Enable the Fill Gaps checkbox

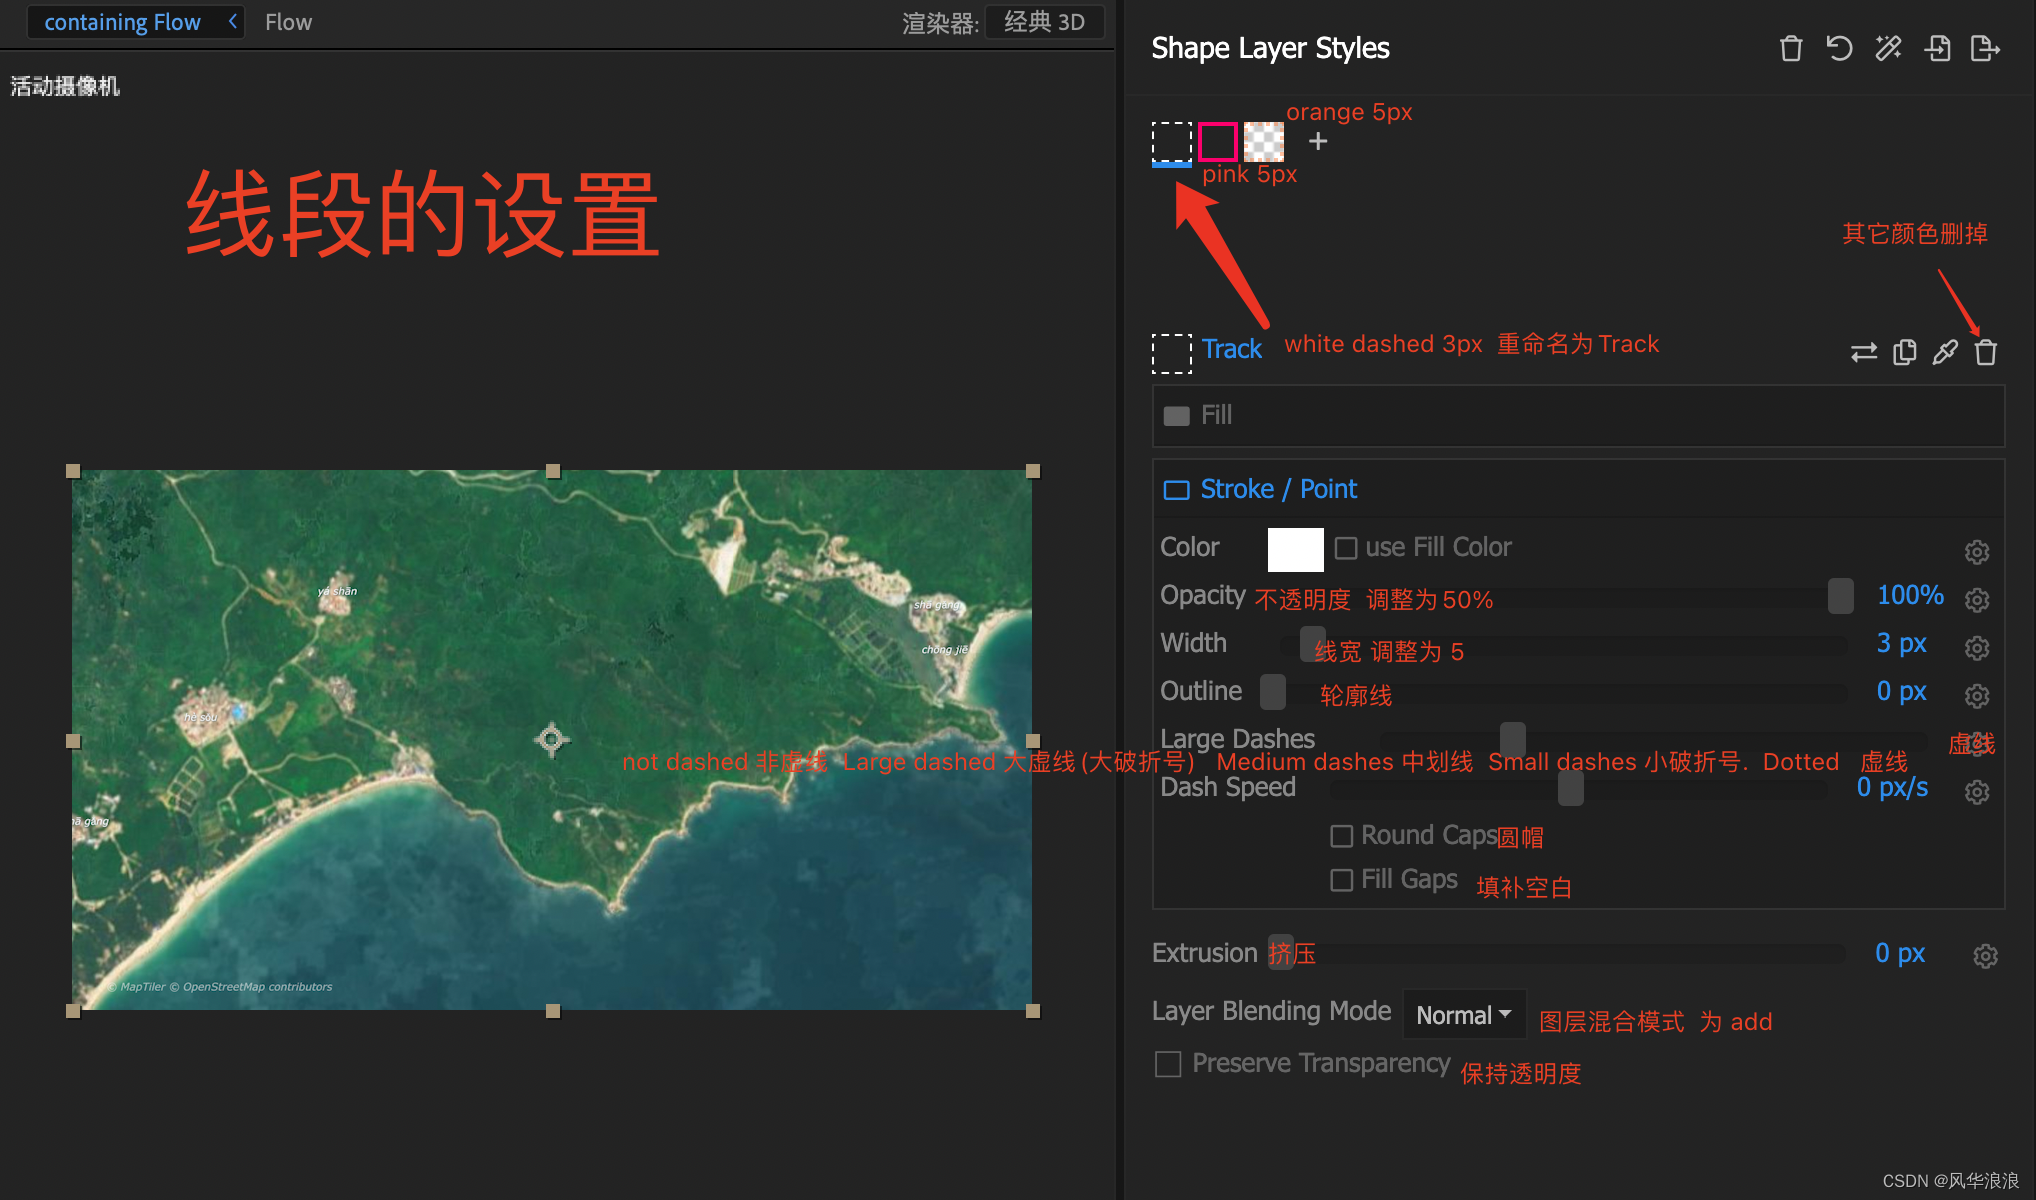point(1342,880)
